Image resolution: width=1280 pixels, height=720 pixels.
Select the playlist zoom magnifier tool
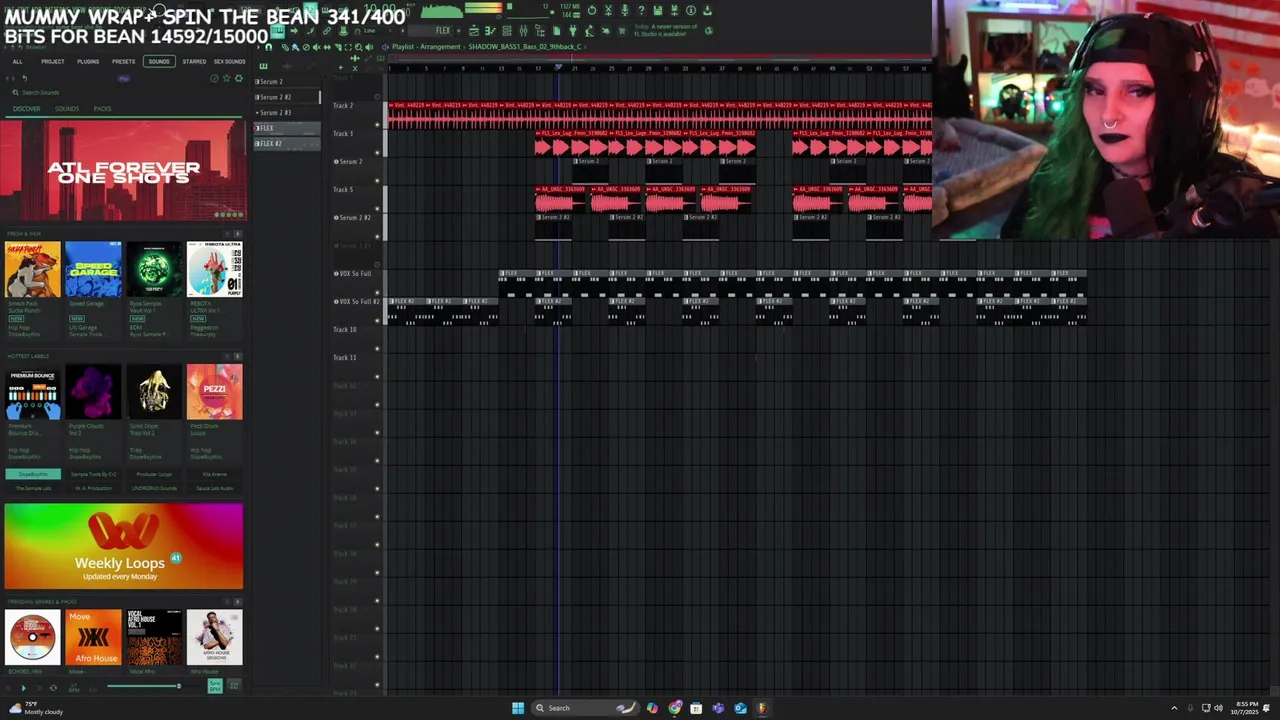click(x=358, y=47)
